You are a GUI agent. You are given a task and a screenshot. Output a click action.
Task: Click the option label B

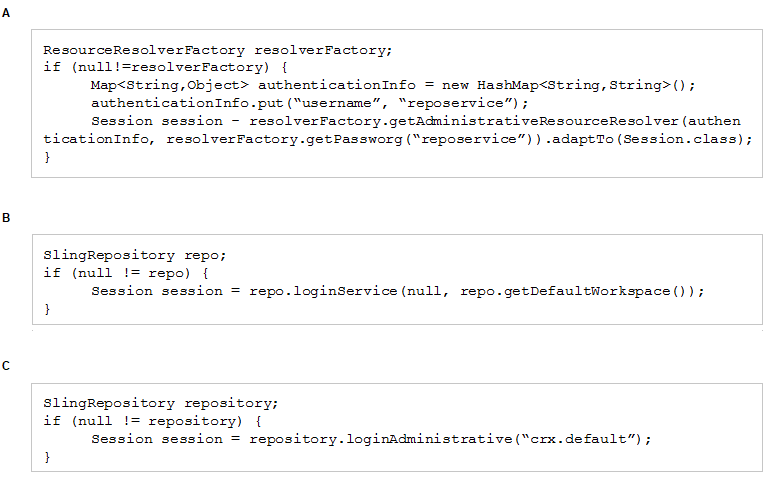point(6,218)
